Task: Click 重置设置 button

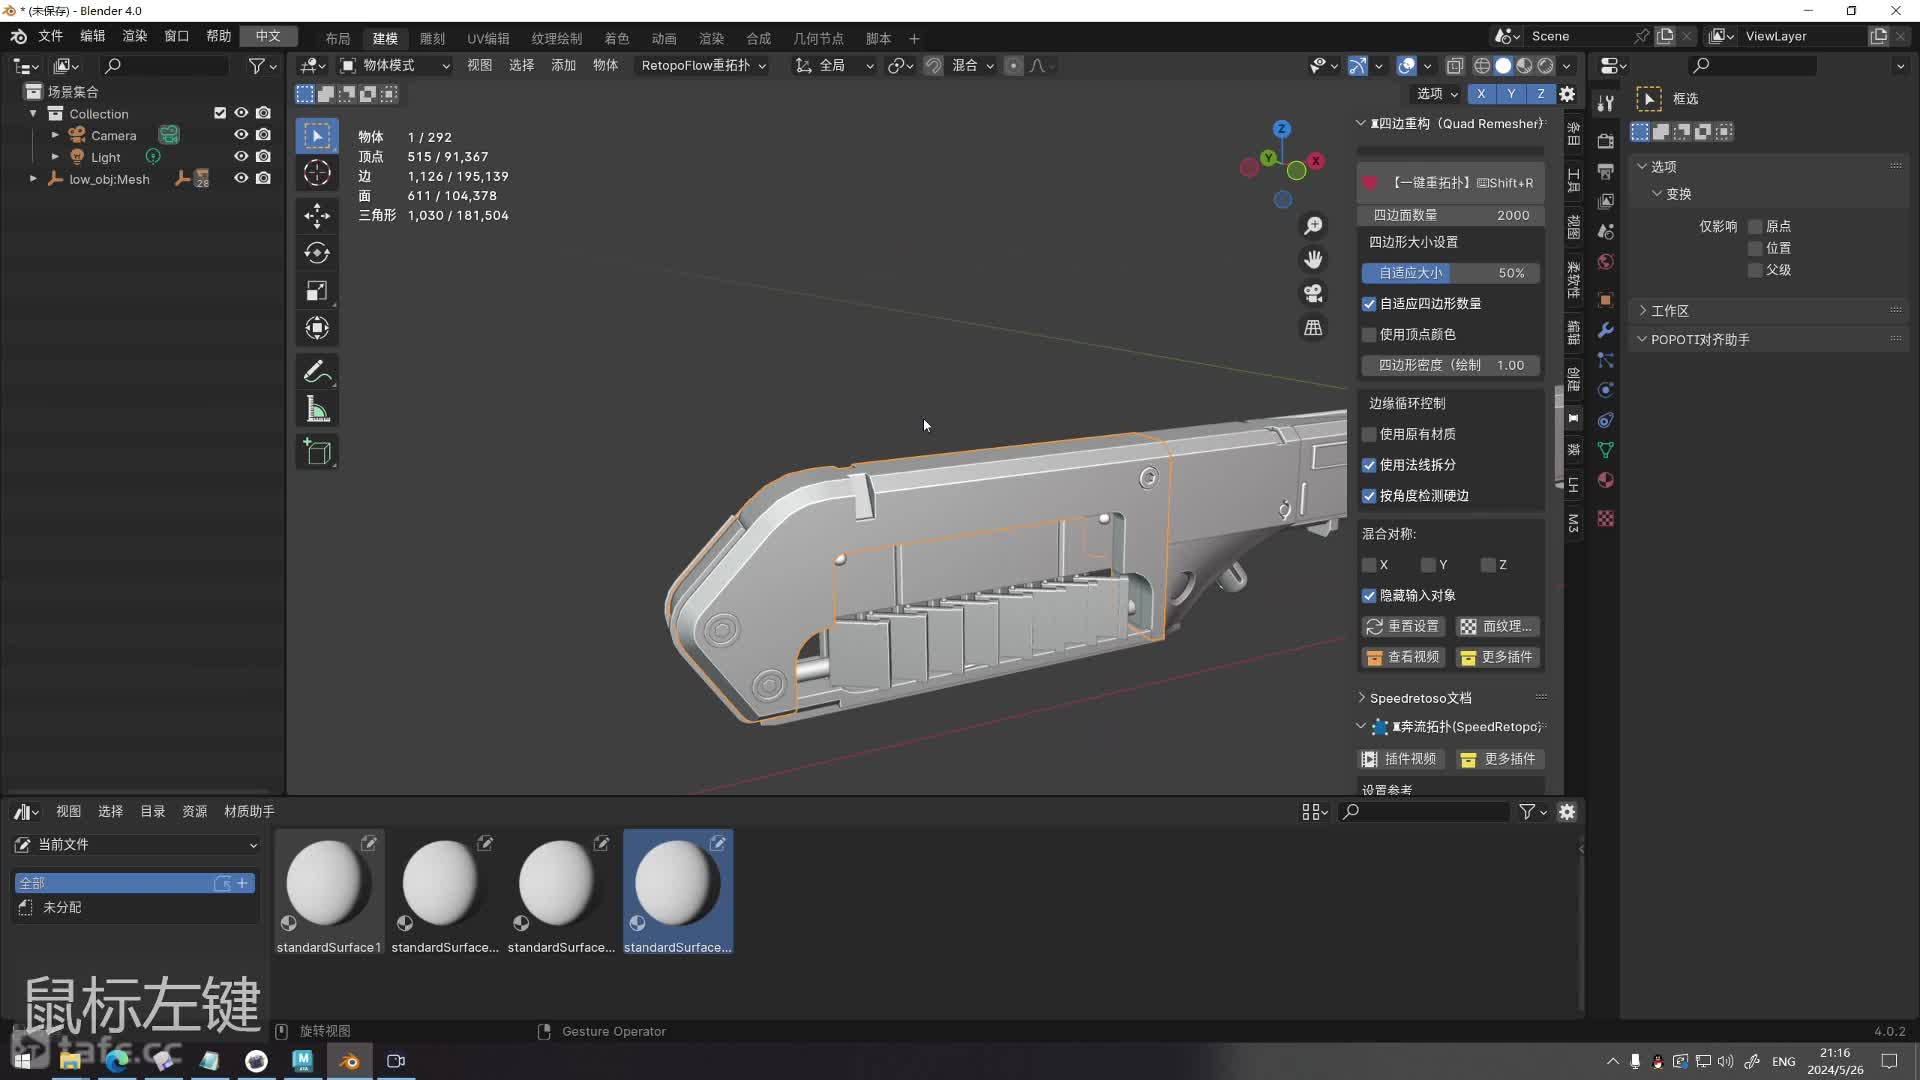Action: tap(1404, 627)
